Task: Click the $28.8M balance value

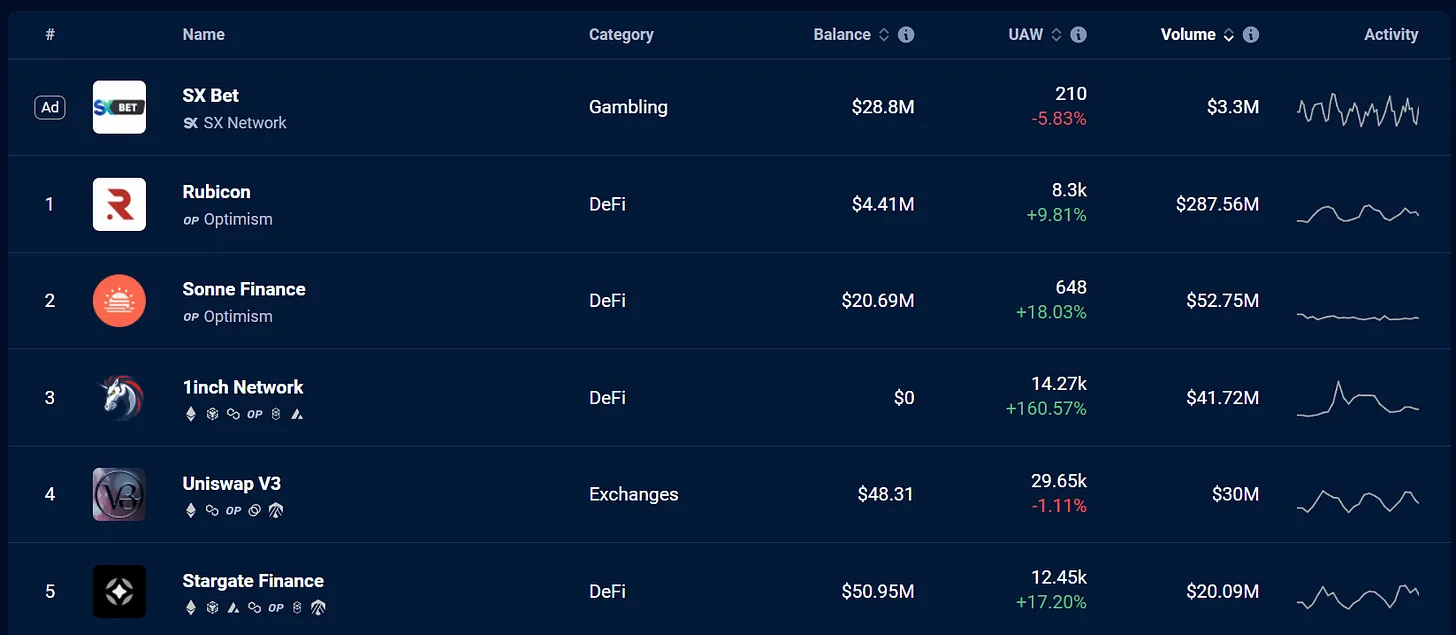Action: coord(883,107)
